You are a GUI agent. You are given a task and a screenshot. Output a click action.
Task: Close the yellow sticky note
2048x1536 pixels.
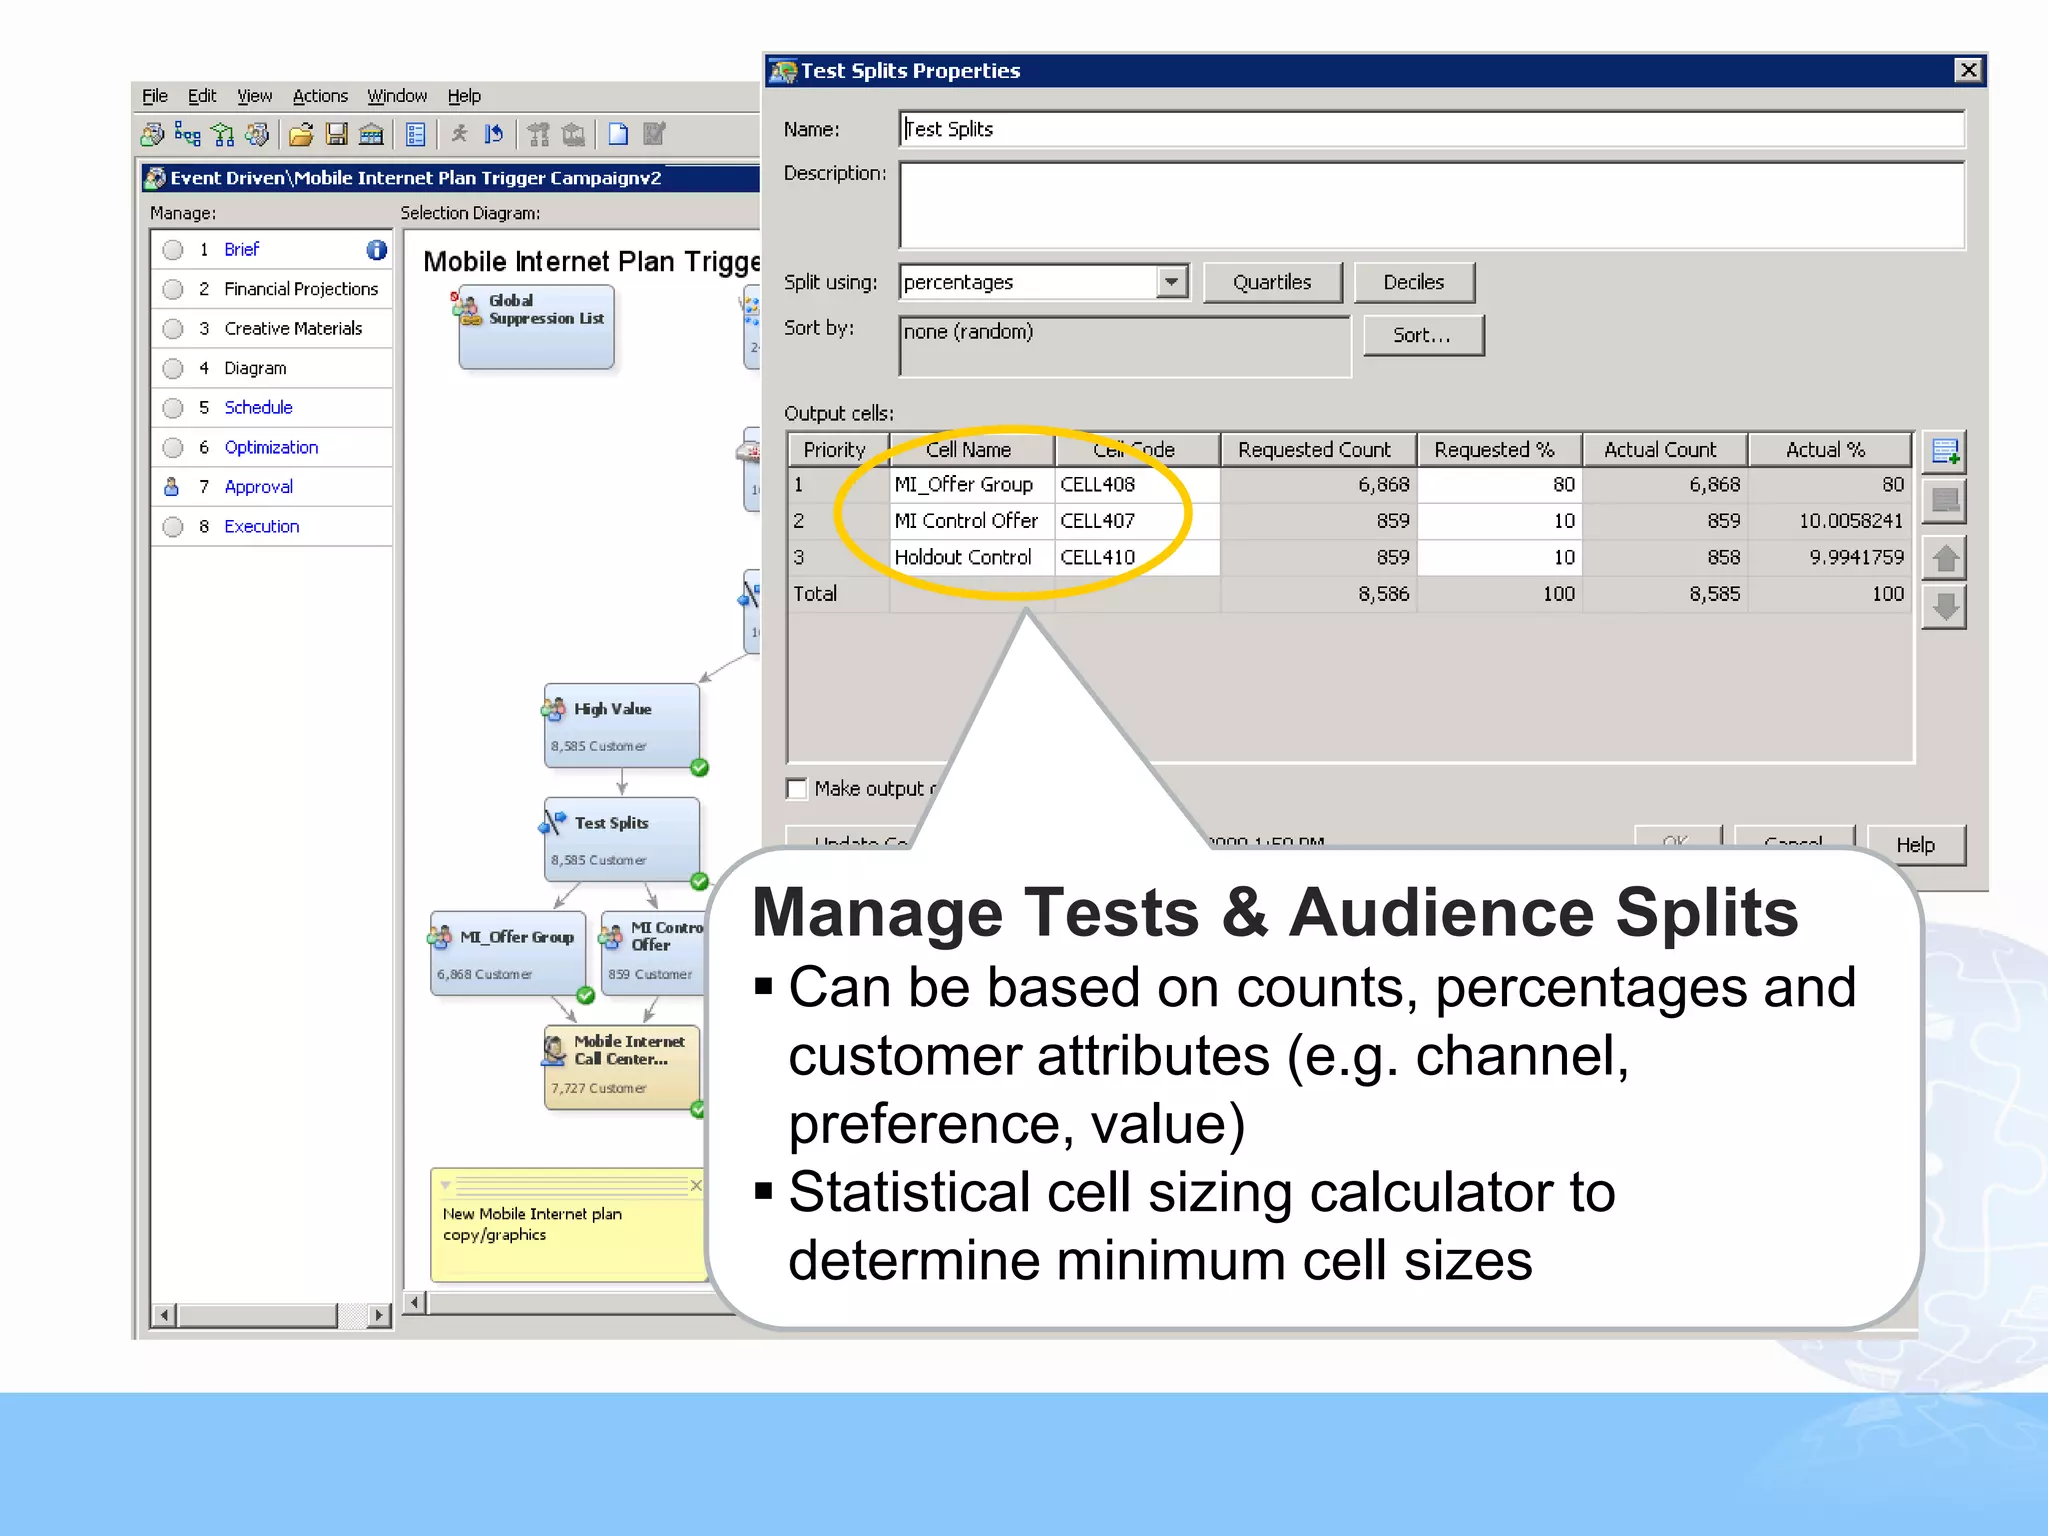coord(696,1185)
